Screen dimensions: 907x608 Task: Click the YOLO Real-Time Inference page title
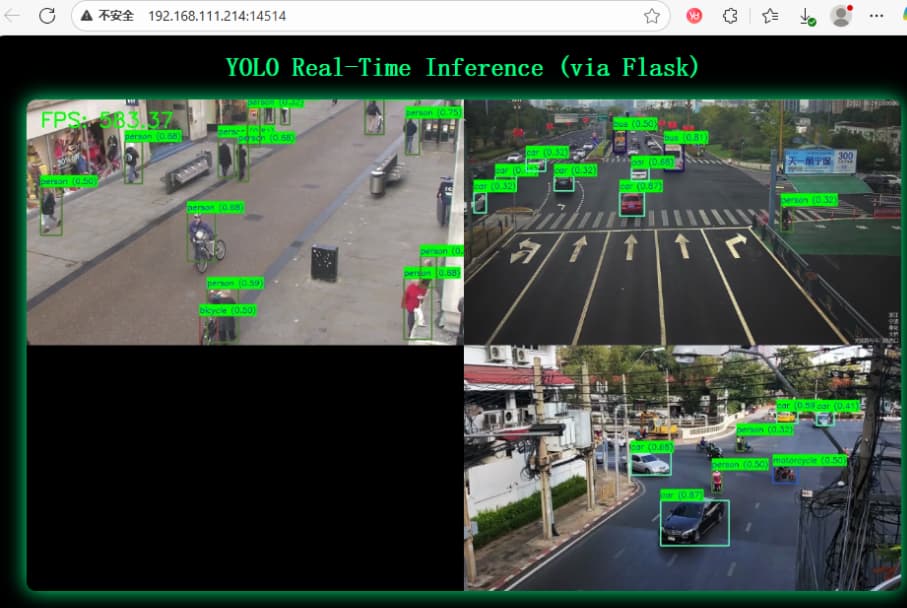[x=462, y=67]
